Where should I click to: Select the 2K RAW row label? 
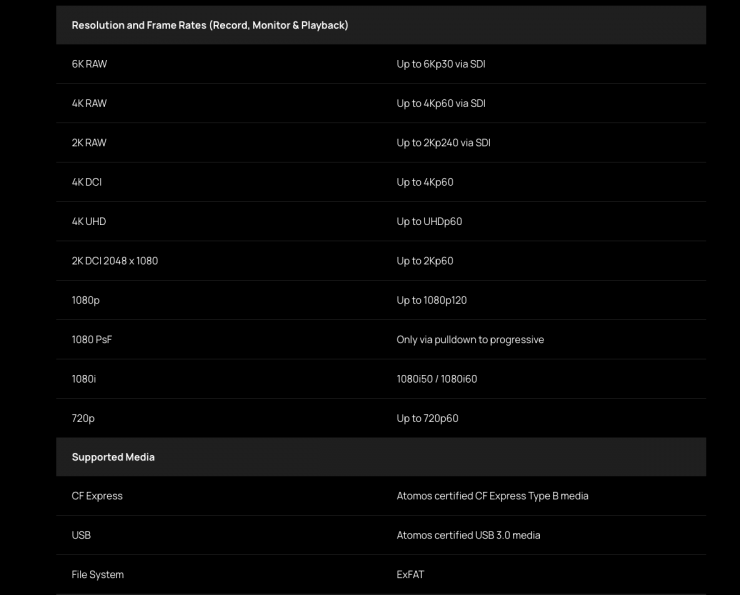click(x=89, y=143)
